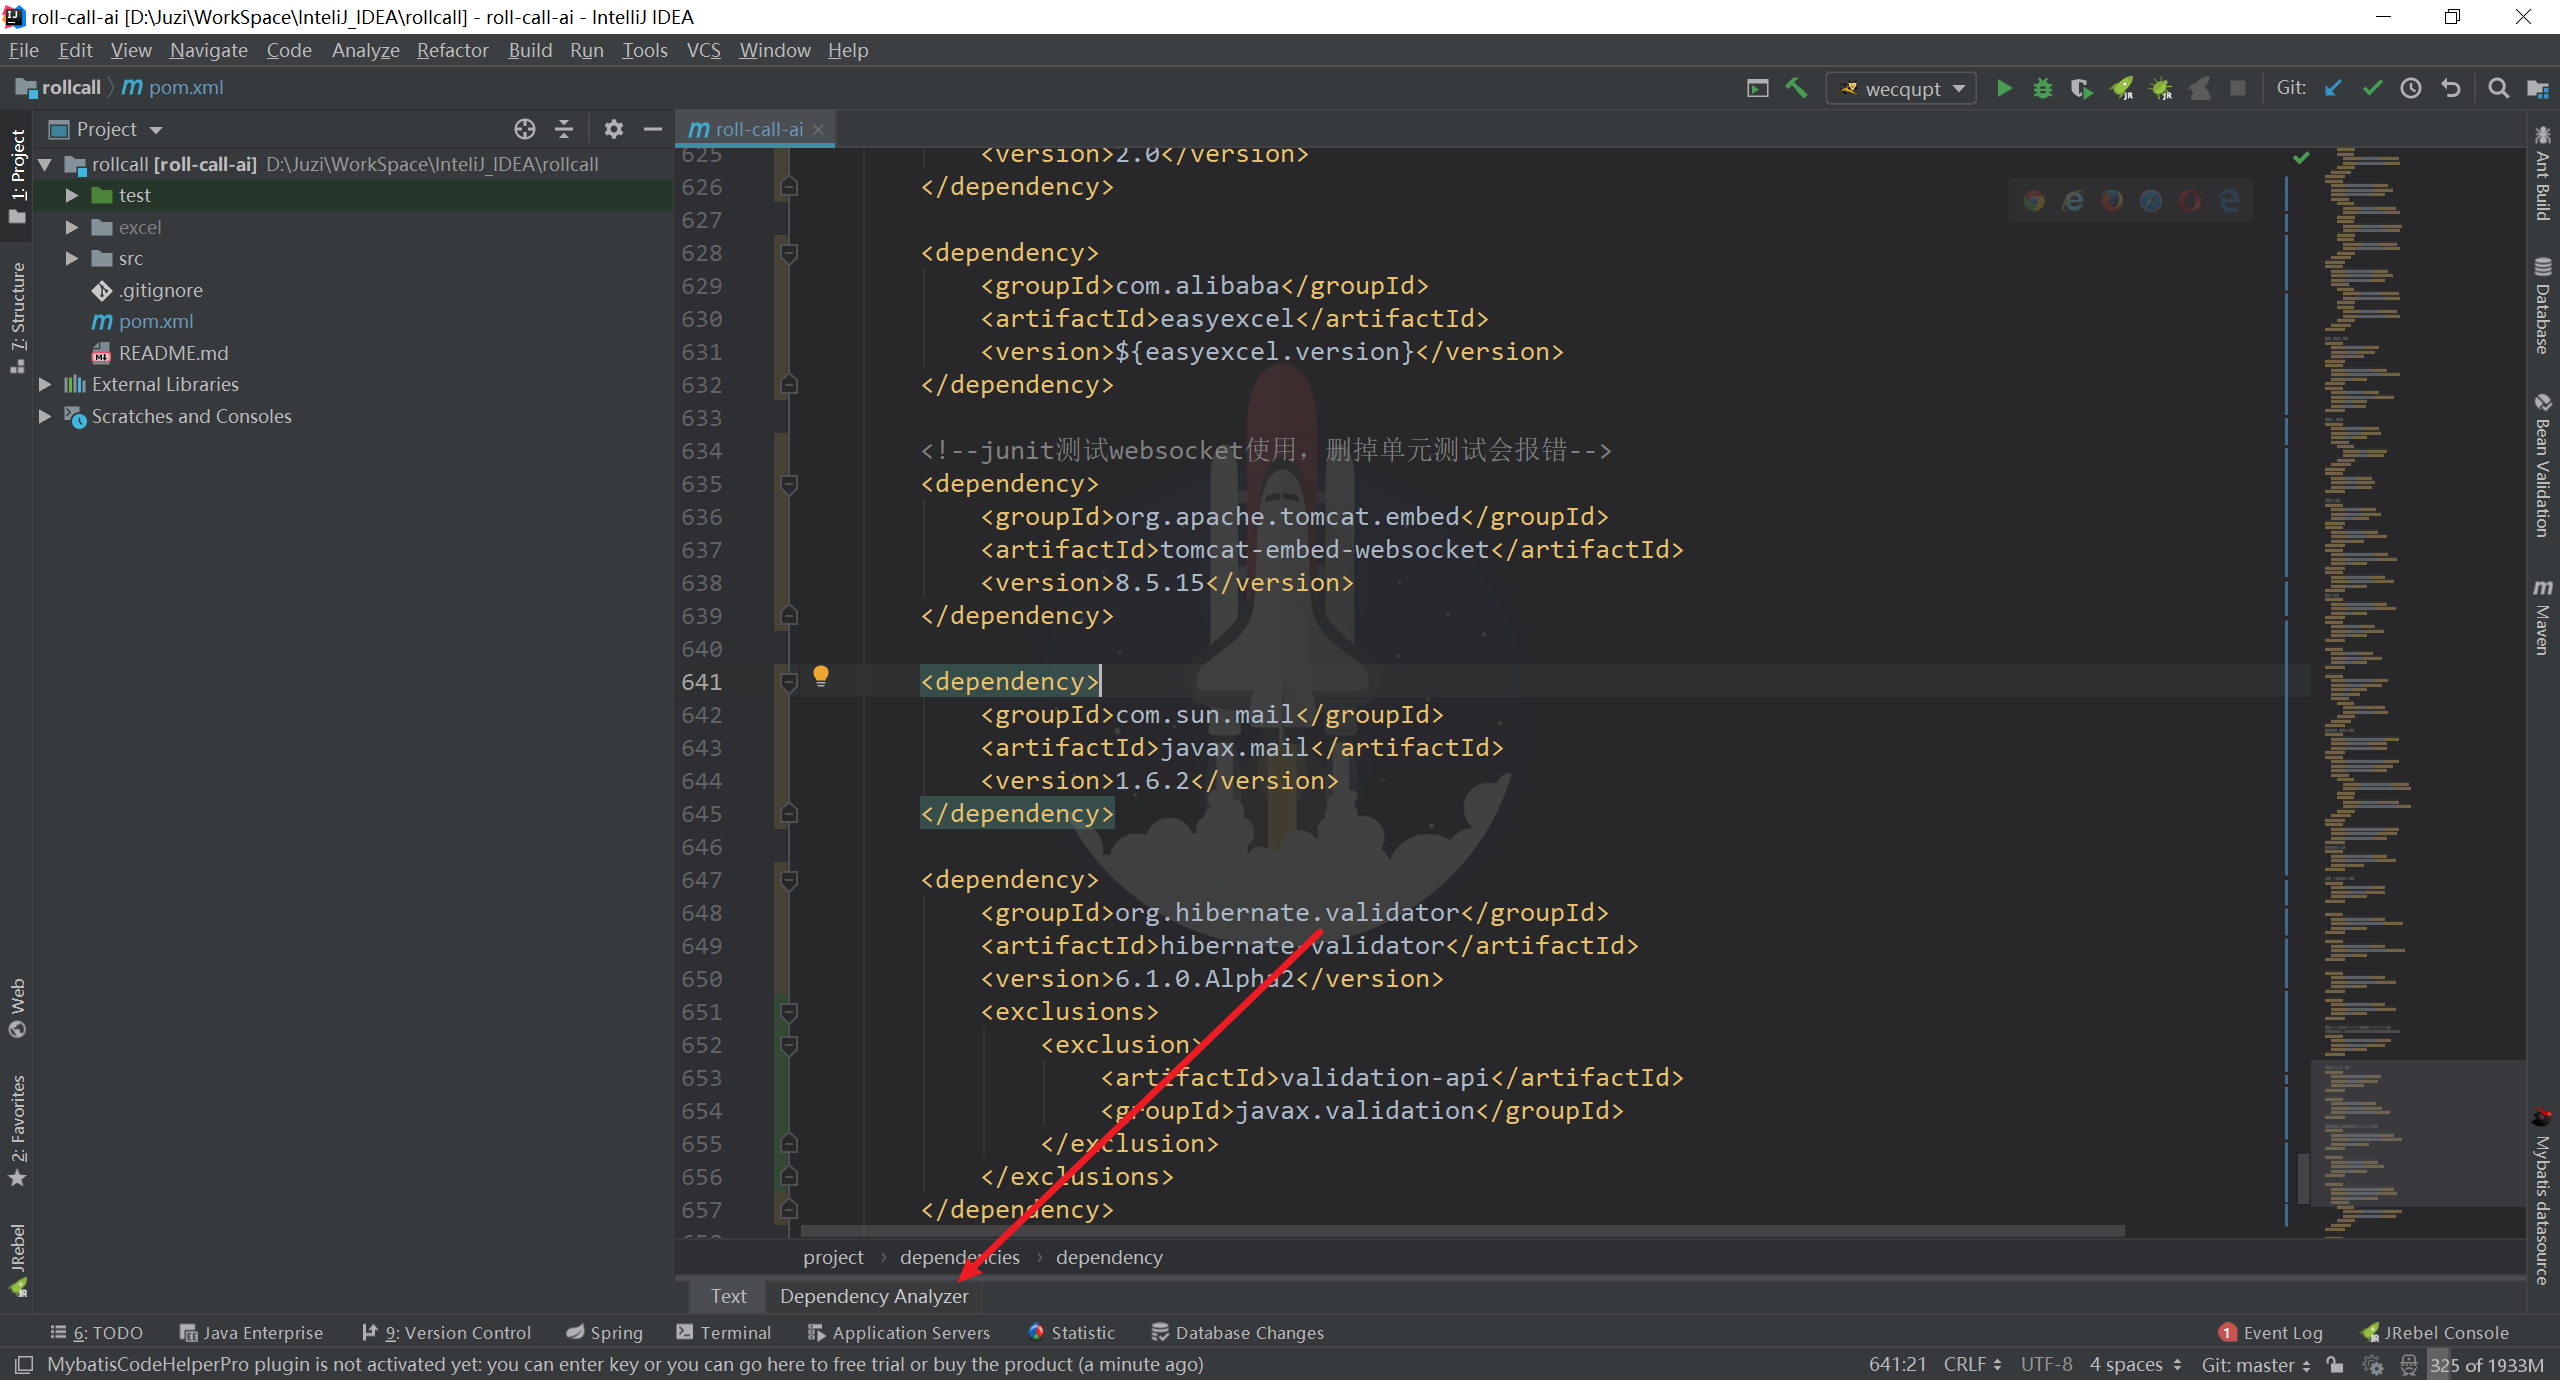2560x1380 pixels.
Task: Open the Refactor menu
Action: click(x=452, y=50)
